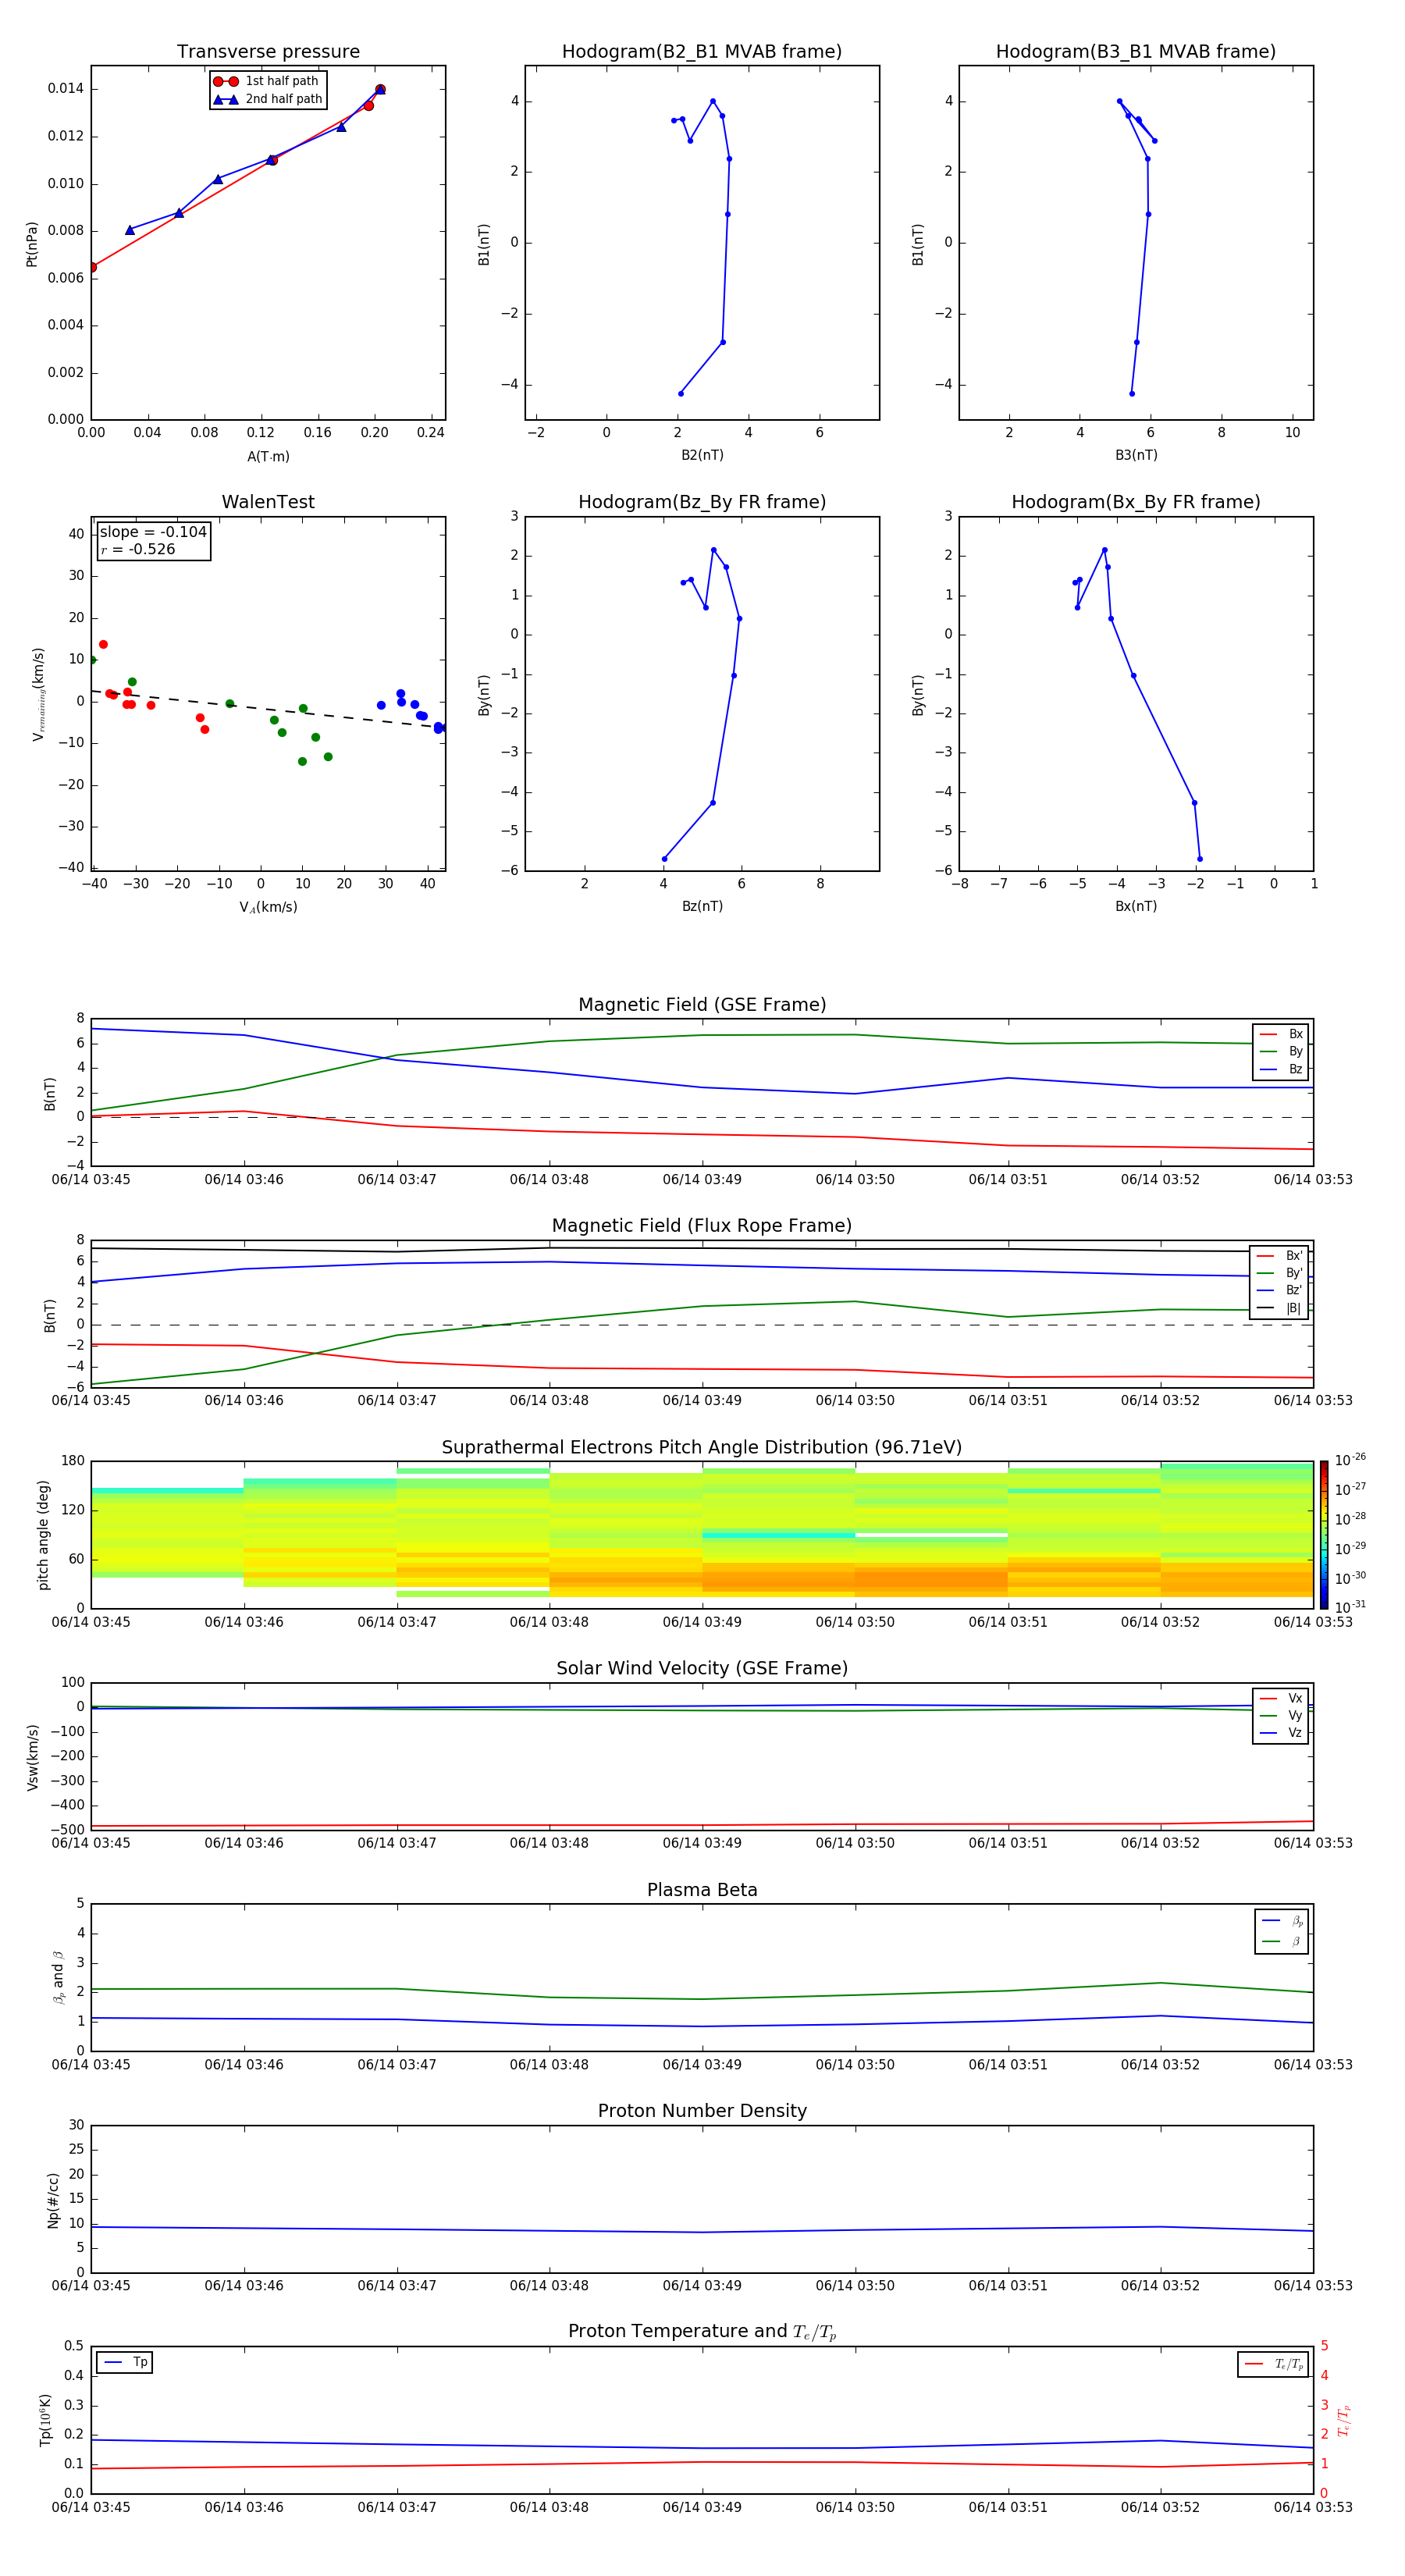Click the 'r = -0.526' annotation
Image resolution: width=1405 pixels, height=2576 pixels.
click(x=138, y=549)
